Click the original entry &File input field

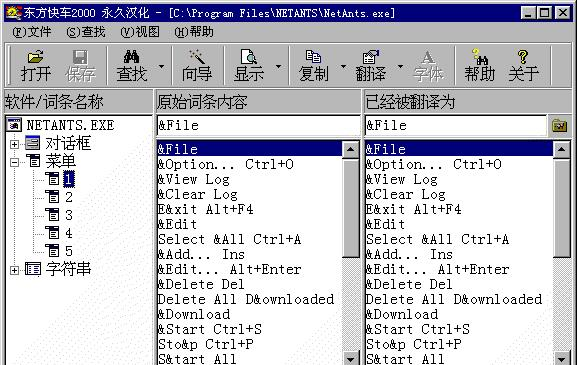(258, 126)
